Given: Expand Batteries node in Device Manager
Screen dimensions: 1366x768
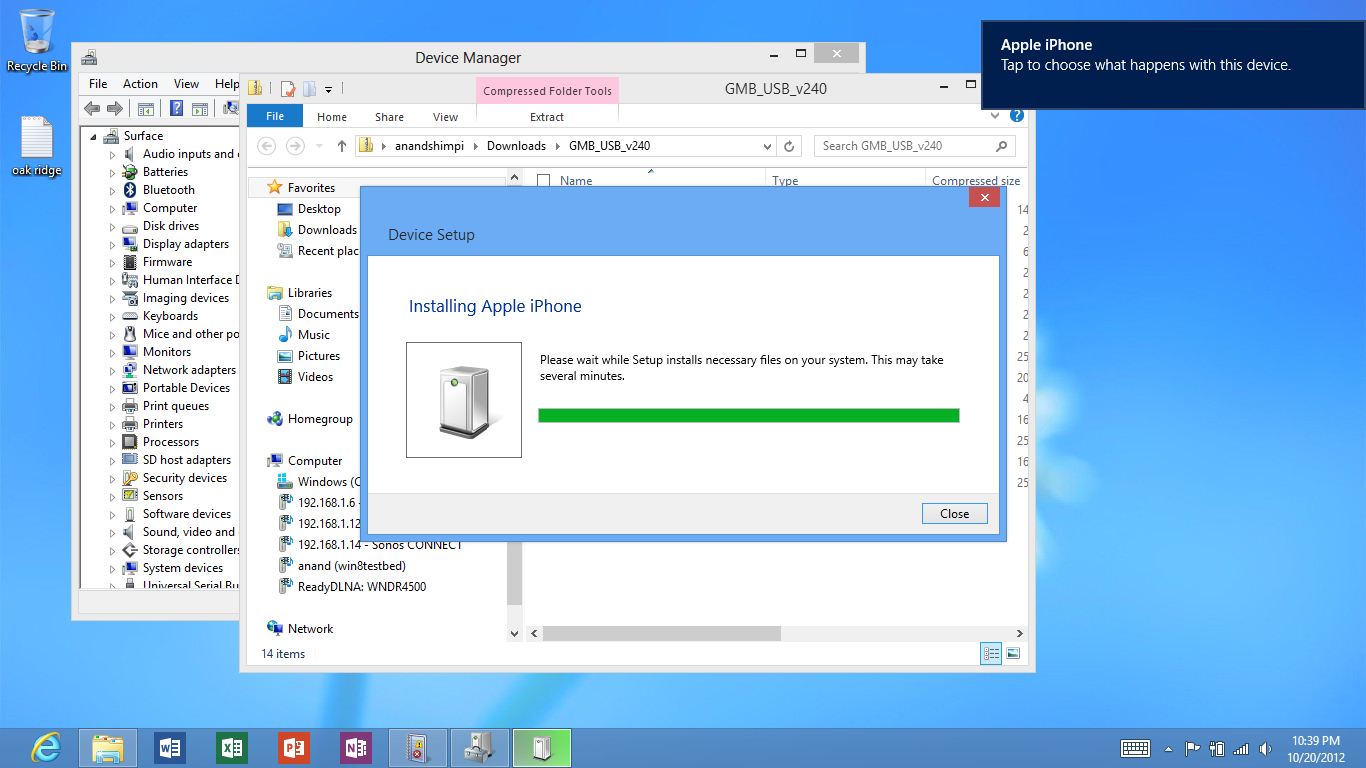Looking at the screenshot, I should click(x=113, y=172).
